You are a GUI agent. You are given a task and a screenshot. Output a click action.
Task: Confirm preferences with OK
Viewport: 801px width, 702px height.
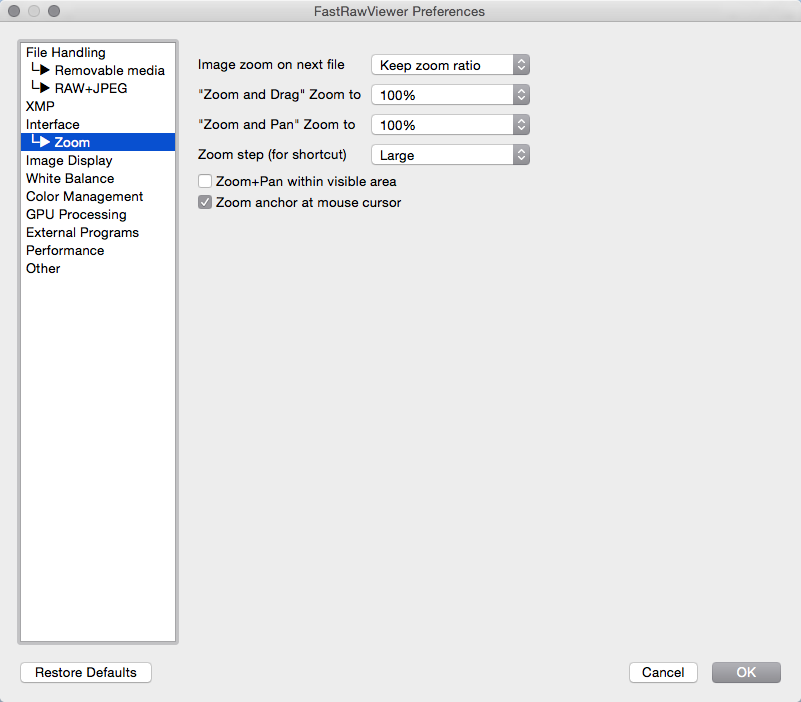pos(746,672)
